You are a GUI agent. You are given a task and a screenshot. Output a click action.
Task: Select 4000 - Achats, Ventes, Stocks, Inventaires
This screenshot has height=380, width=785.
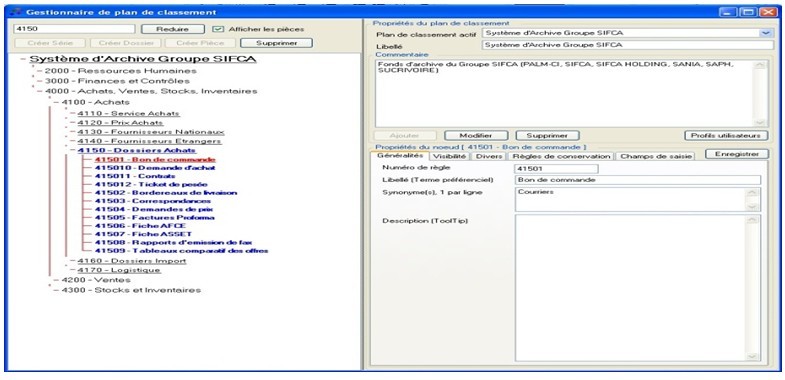151,91
